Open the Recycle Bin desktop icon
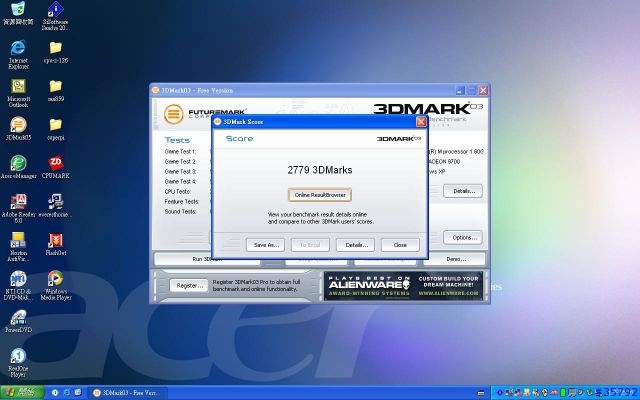640x400 pixels. pyautogui.click(x=18, y=13)
